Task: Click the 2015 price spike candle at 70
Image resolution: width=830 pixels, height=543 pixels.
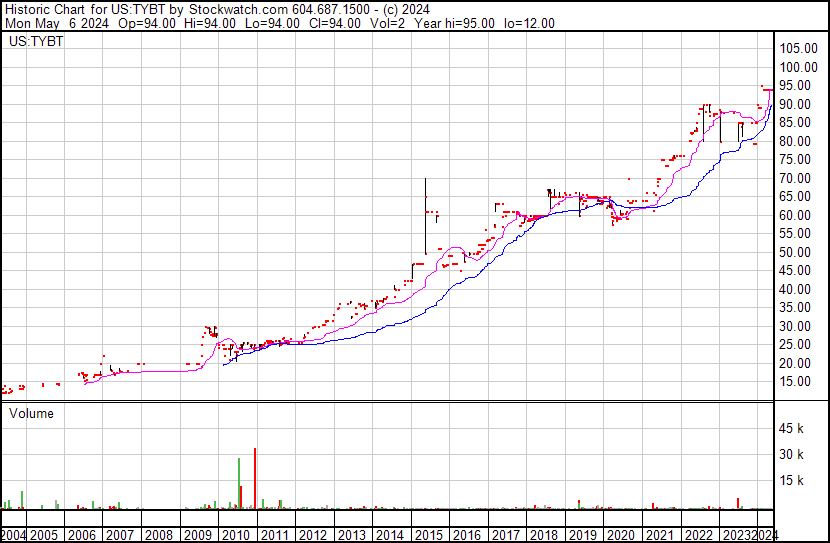Action: pos(425,216)
